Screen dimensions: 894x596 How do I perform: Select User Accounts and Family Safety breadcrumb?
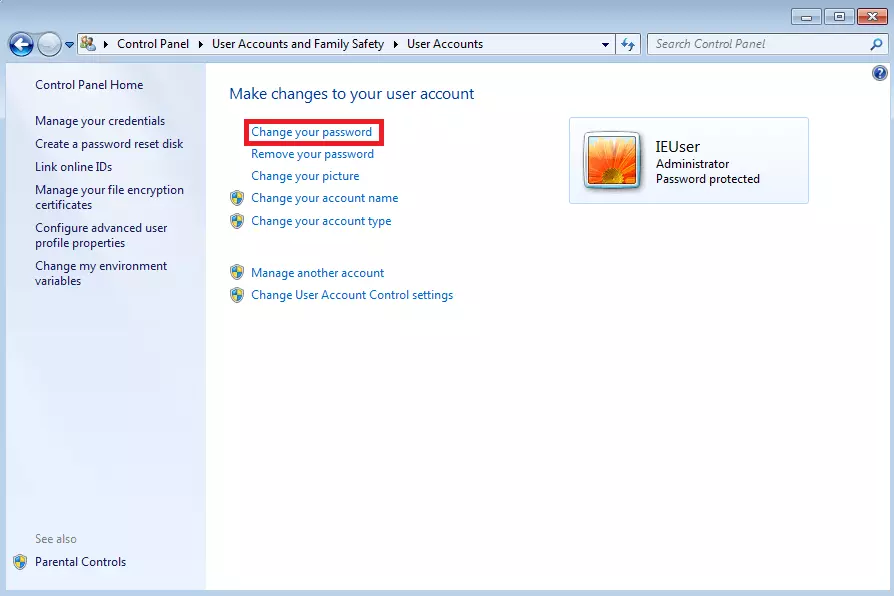point(298,44)
